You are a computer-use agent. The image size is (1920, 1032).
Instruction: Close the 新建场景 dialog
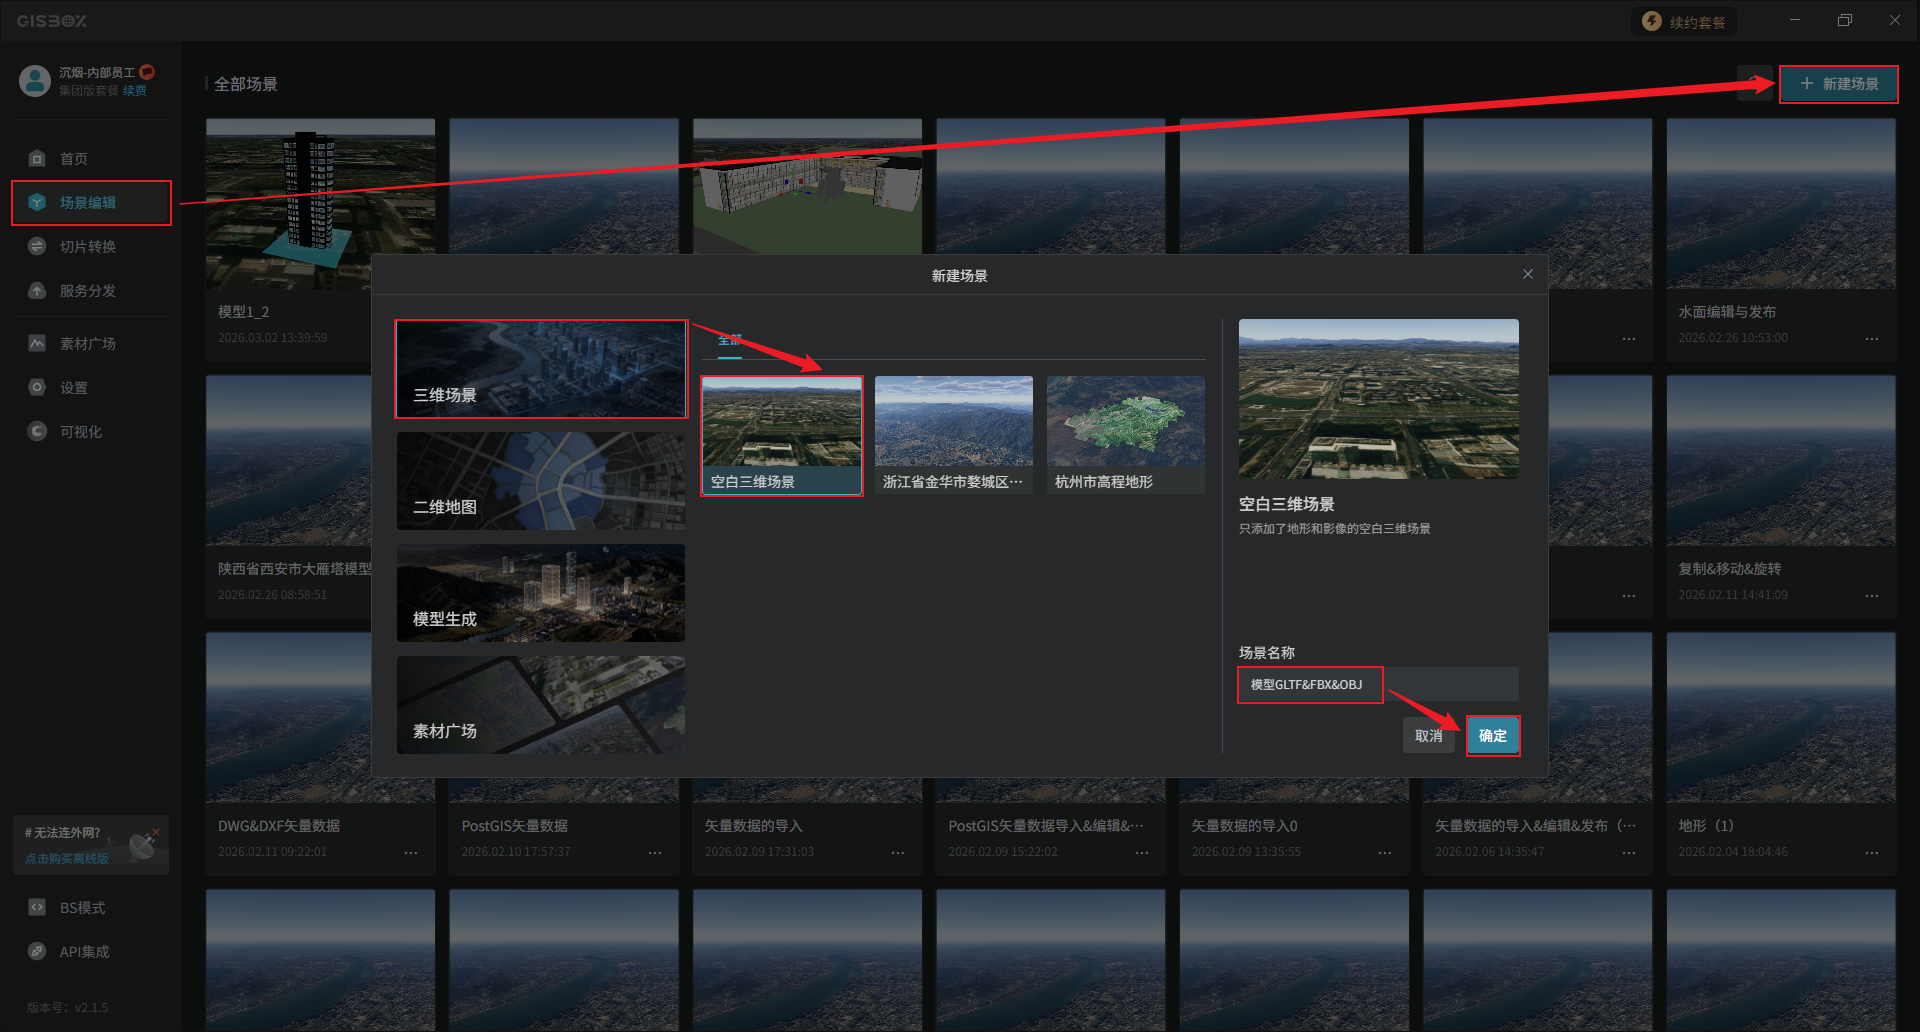[x=1527, y=274]
